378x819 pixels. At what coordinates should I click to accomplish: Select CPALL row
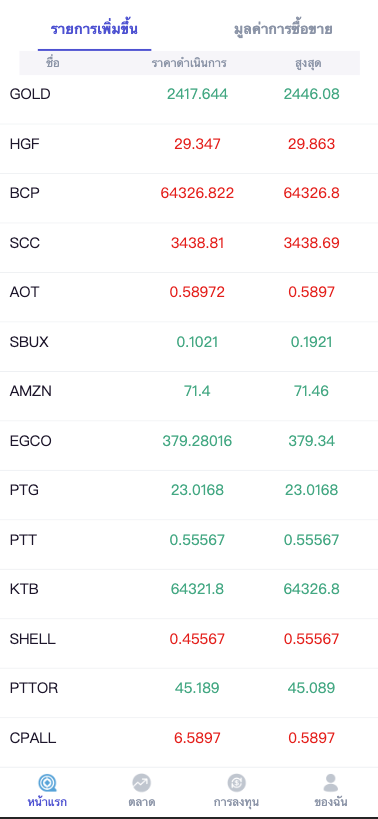[189, 738]
